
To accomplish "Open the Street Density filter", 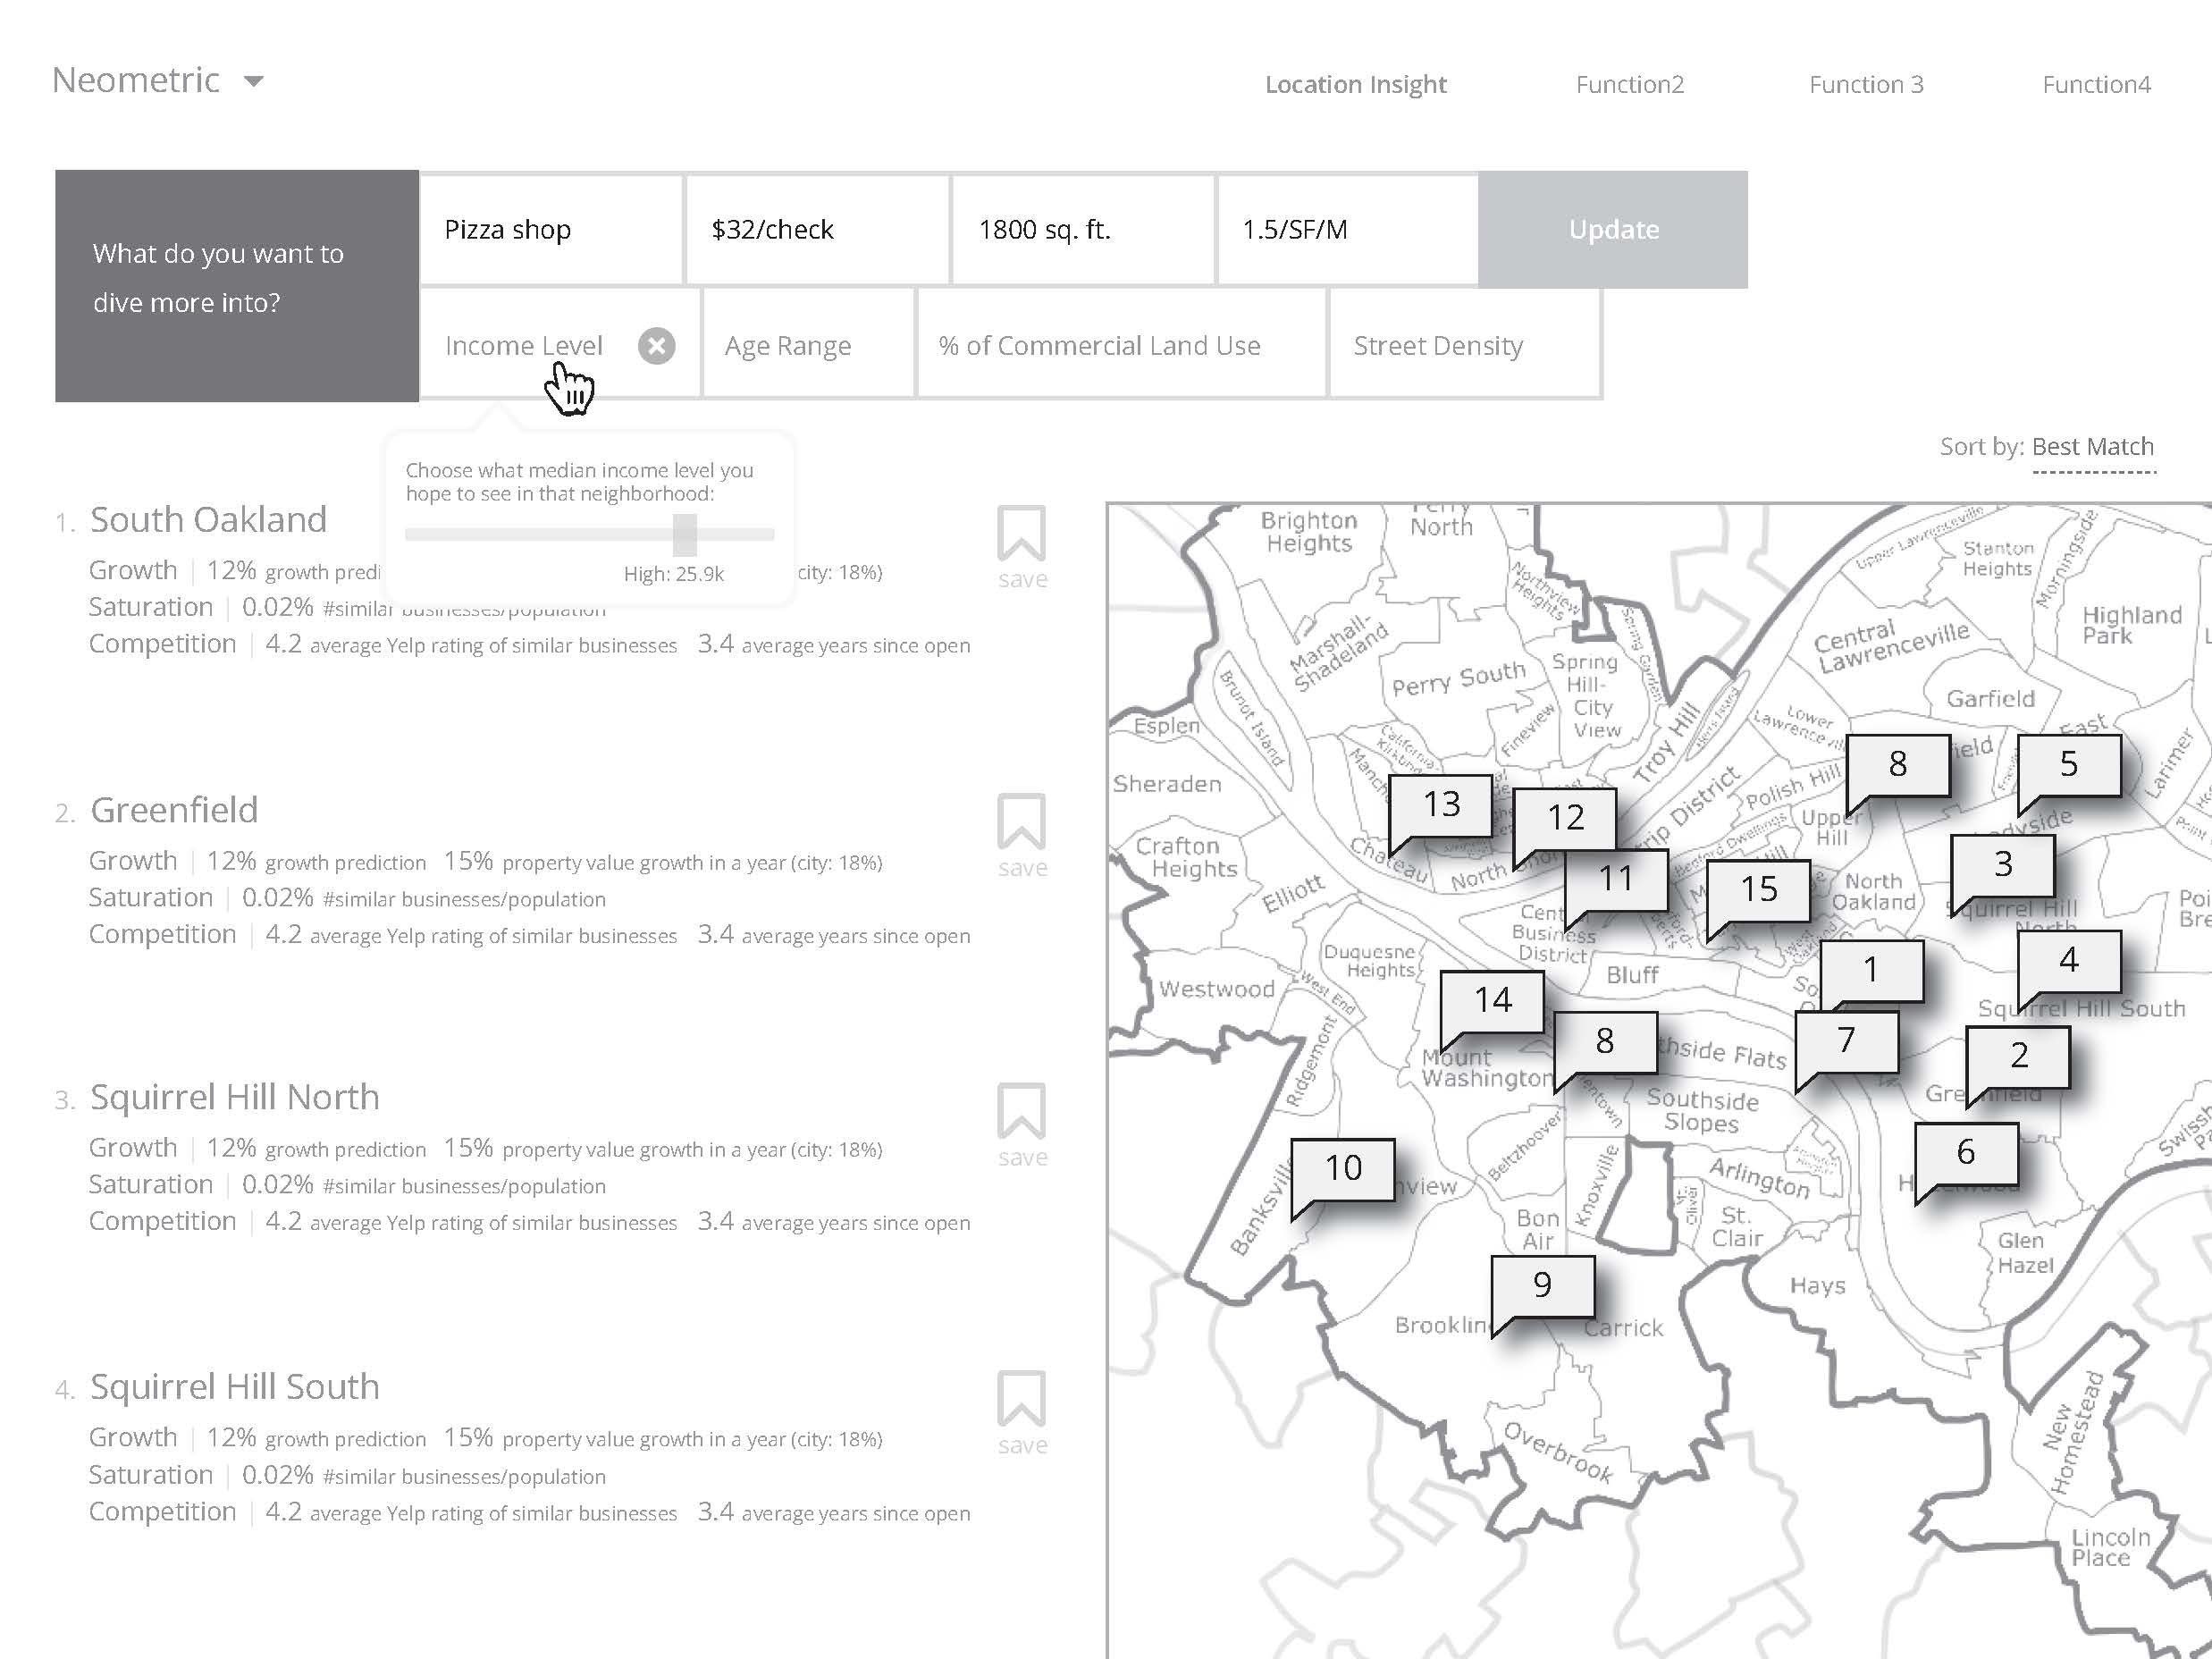I will [x=1437, y=346].
